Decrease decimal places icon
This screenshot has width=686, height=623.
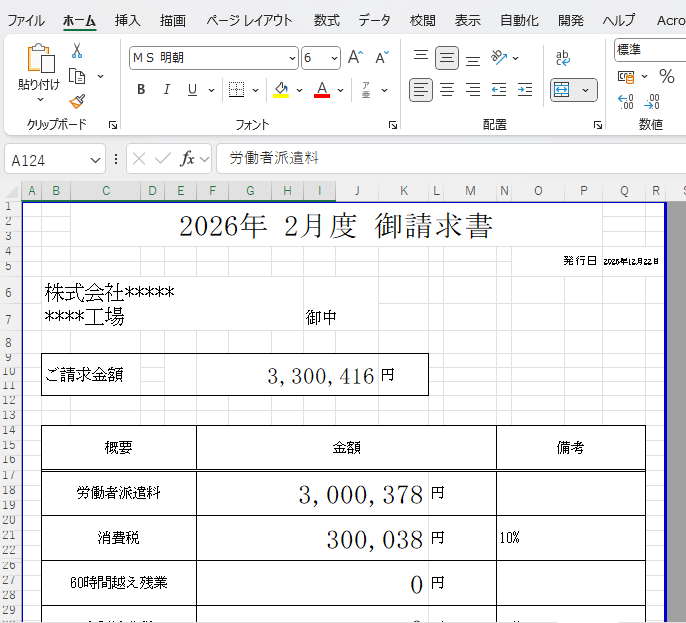(x=652, y=102)
